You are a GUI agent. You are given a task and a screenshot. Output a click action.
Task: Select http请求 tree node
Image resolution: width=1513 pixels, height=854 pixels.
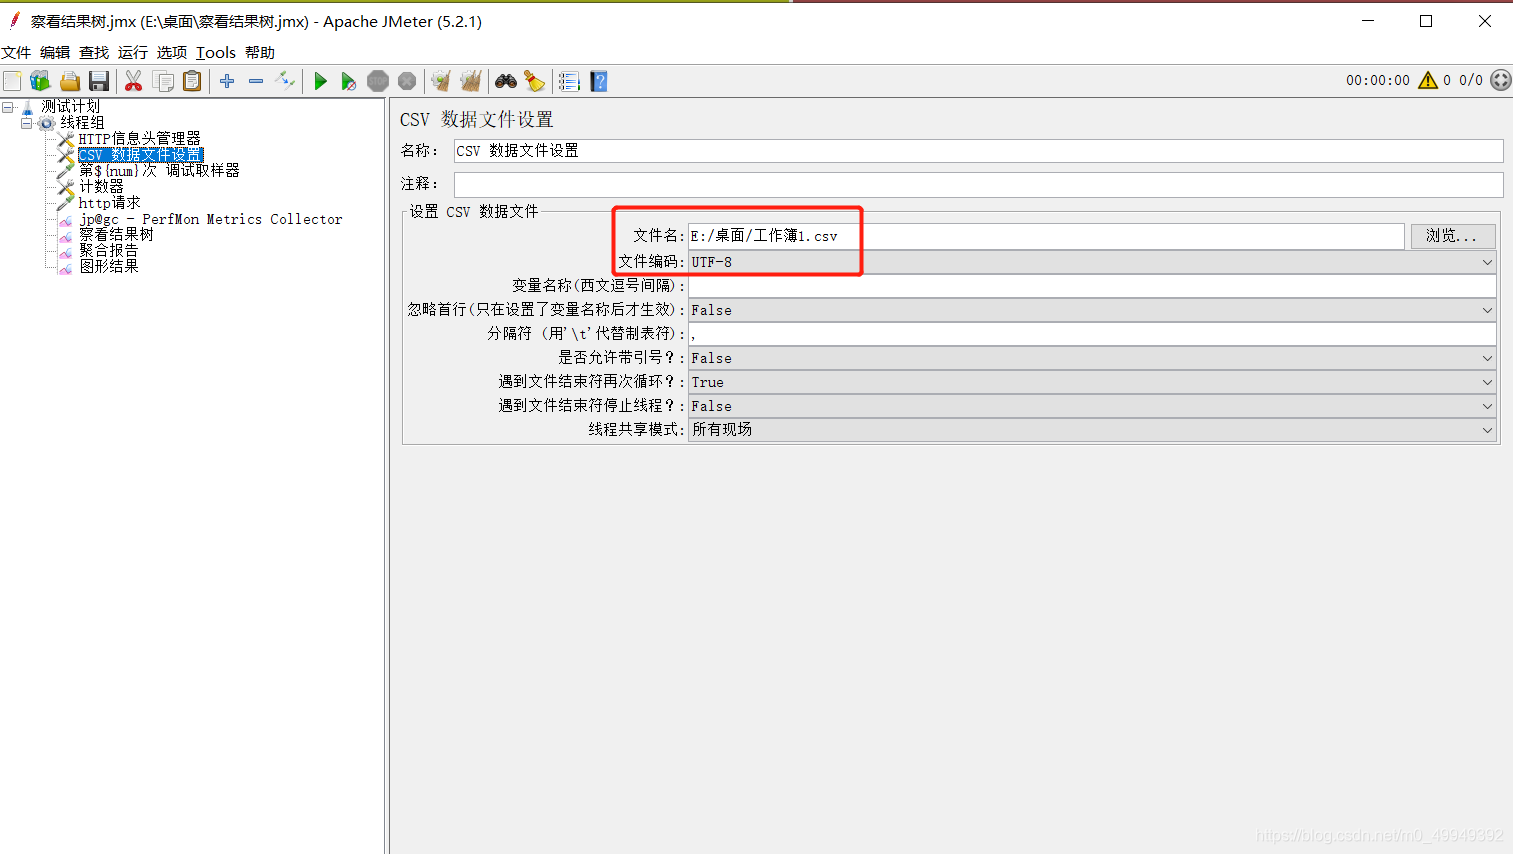(109, 202)
